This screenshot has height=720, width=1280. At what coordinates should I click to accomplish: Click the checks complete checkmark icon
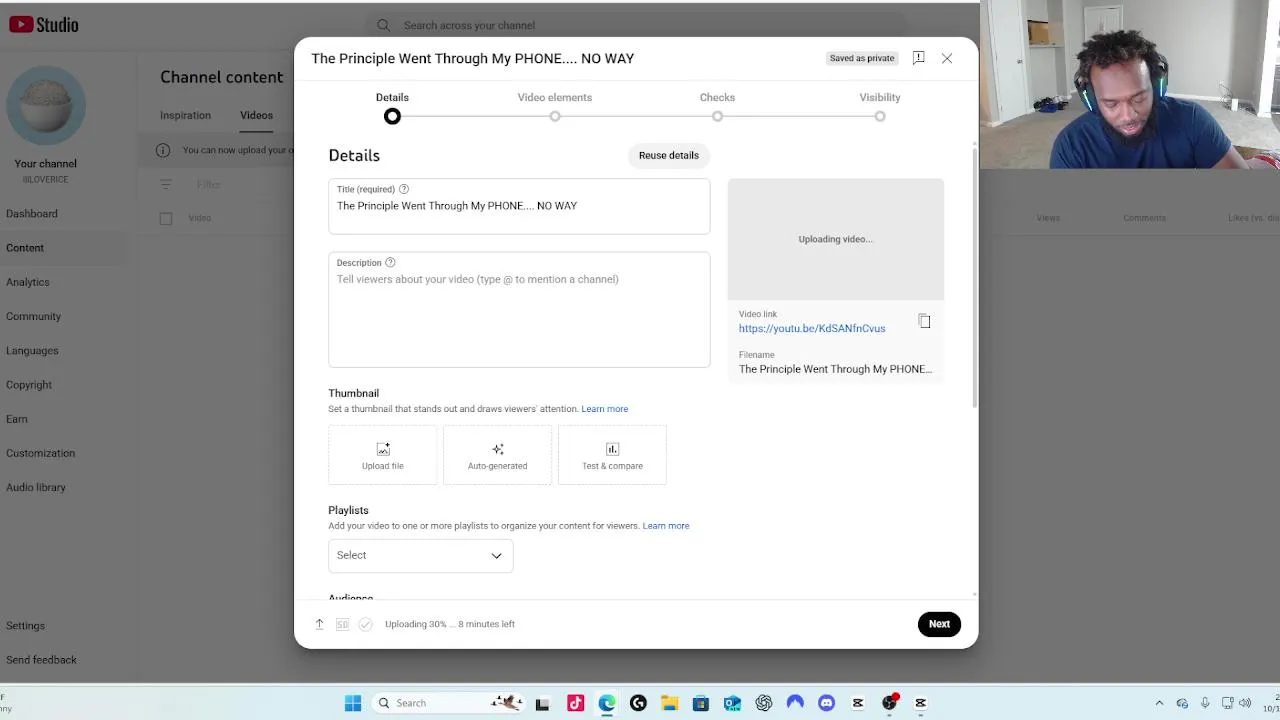pyautogui.click(x=365, y=624)
